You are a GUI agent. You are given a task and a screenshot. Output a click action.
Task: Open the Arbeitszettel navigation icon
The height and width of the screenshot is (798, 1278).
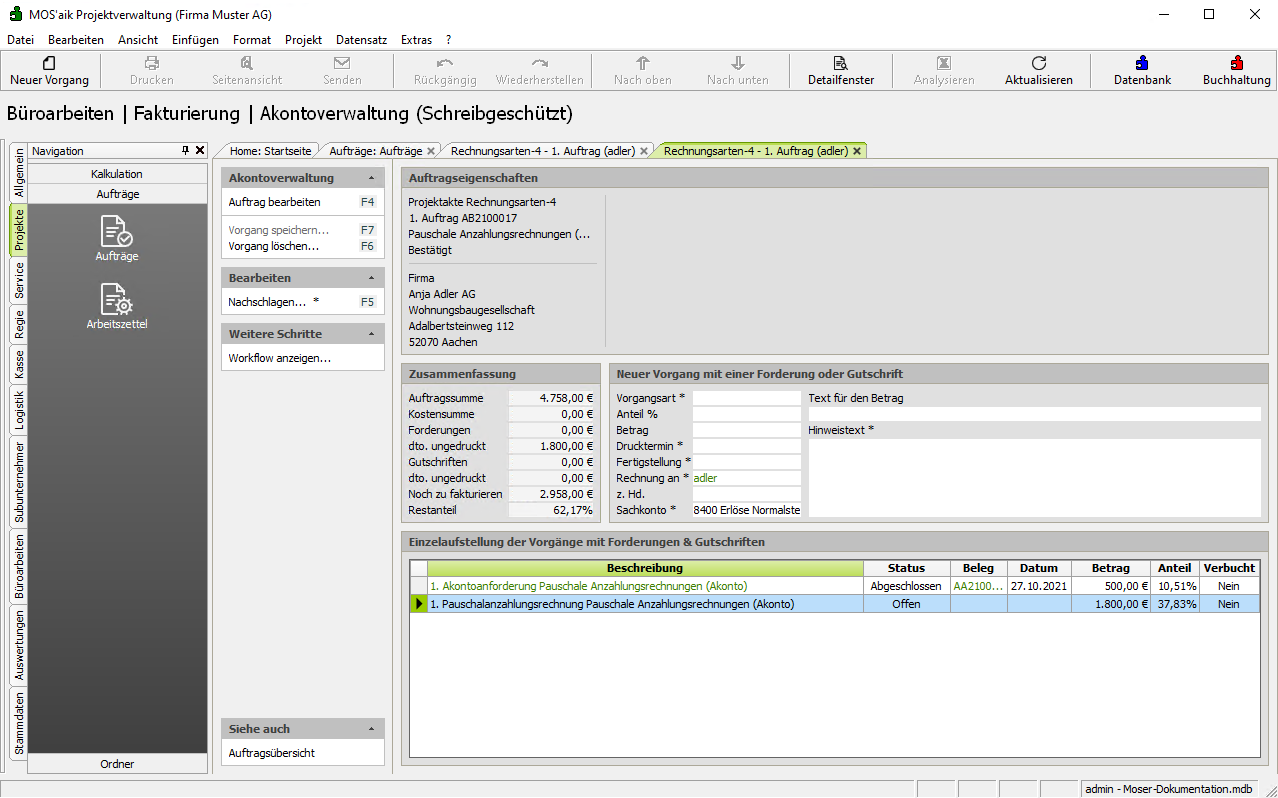117,300
